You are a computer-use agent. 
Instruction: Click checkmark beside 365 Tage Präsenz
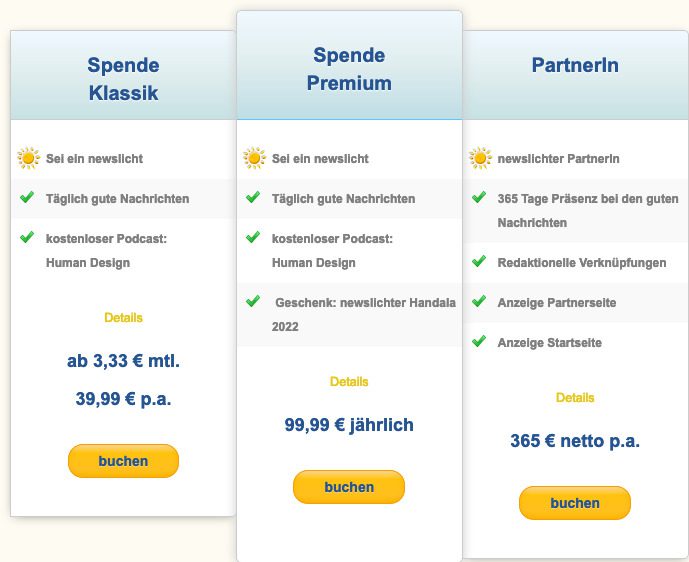[x=479, y=197]
